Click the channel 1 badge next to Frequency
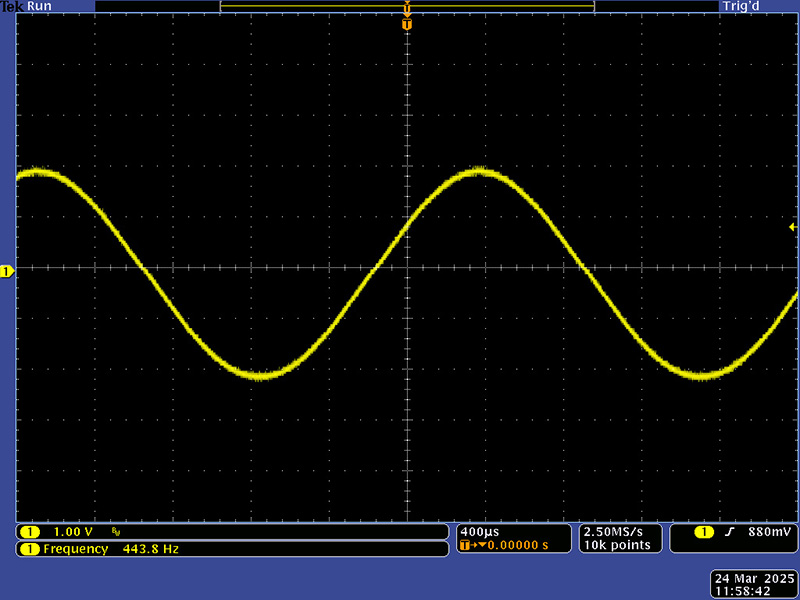This screenshot has height=600, width=800. (x=30, y=549)
